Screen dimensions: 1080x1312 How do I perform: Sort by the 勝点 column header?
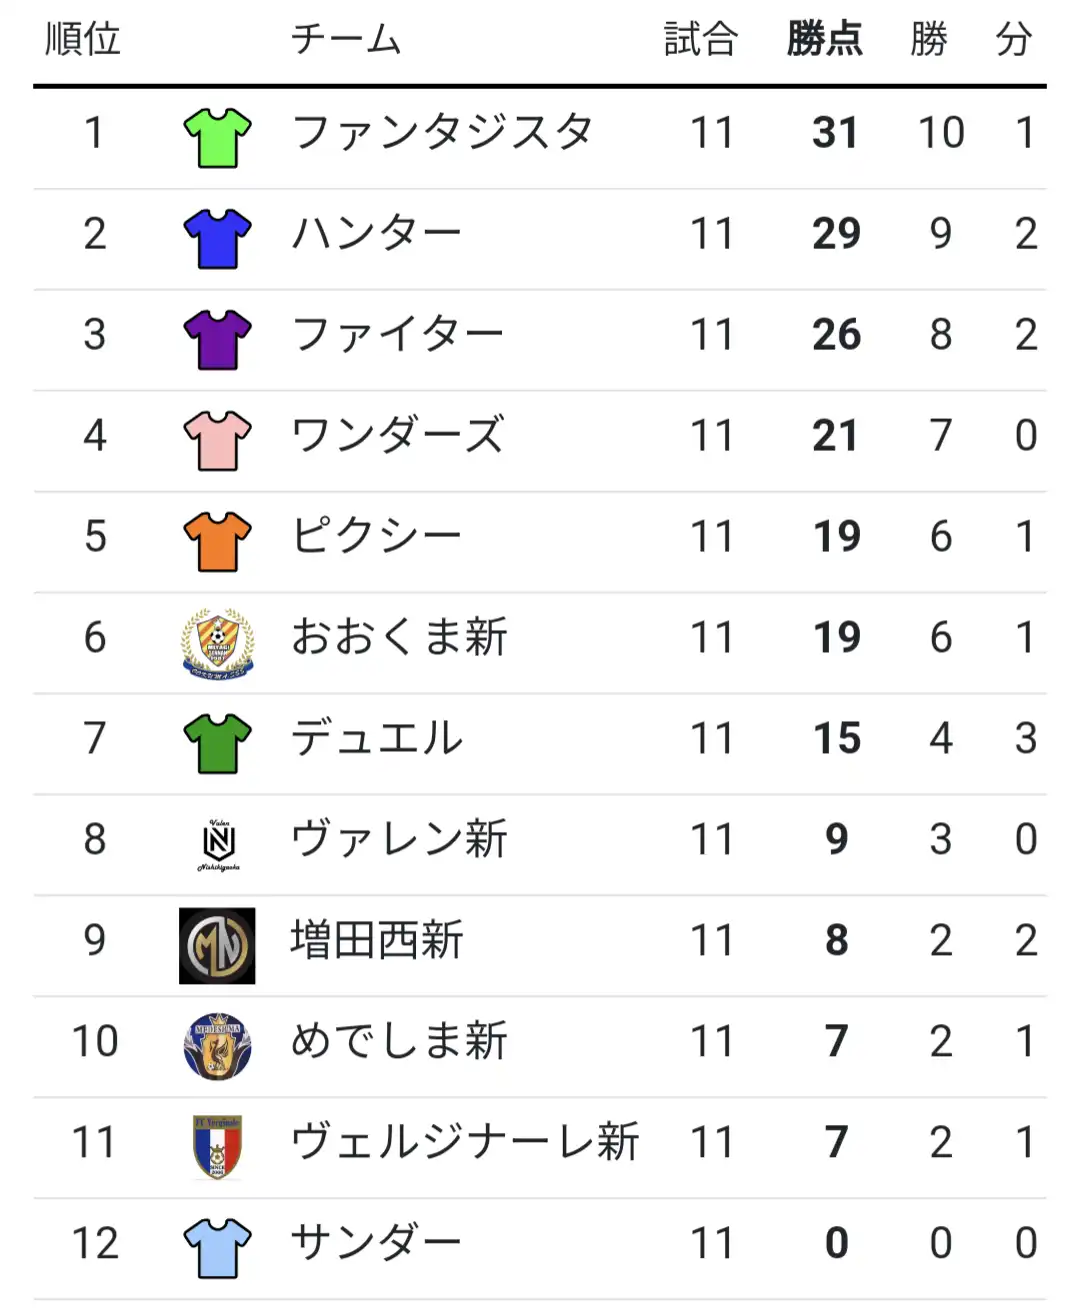click(825, 40)
